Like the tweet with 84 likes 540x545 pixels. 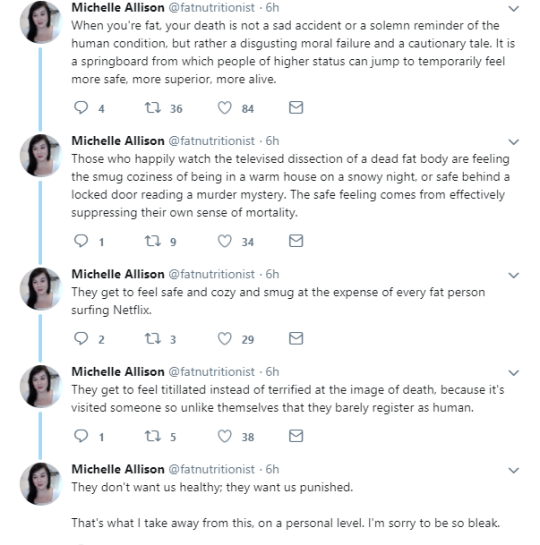[224, 107]
